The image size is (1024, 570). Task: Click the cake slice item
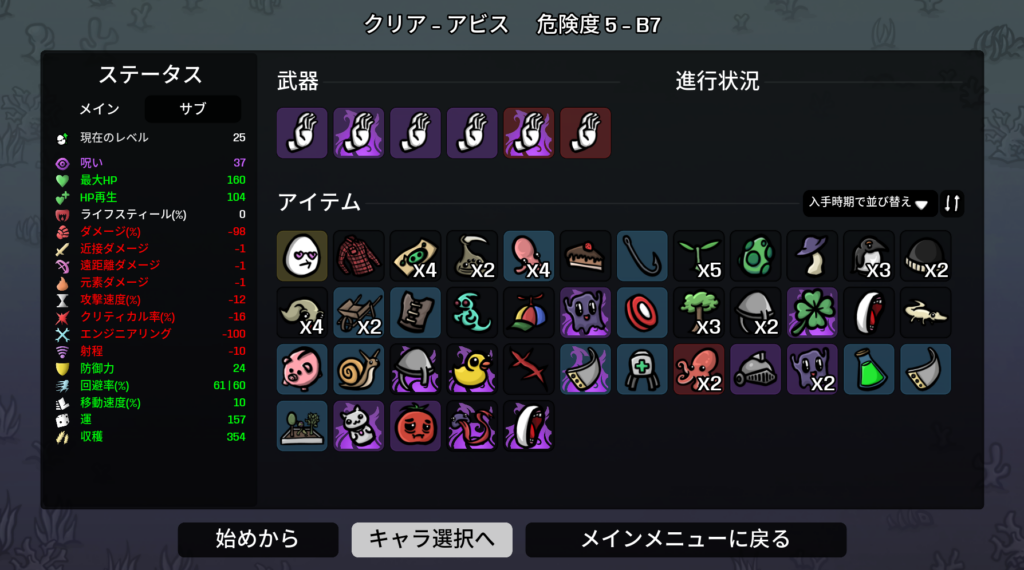586,256
